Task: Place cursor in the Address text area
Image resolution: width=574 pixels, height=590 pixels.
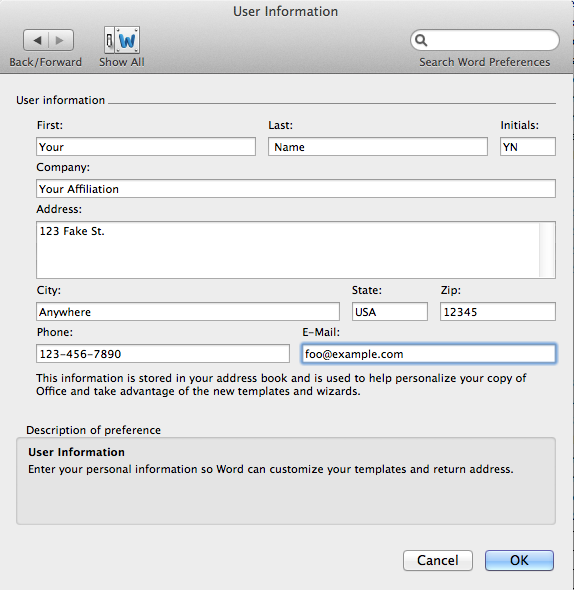Action: click(288, 250)
